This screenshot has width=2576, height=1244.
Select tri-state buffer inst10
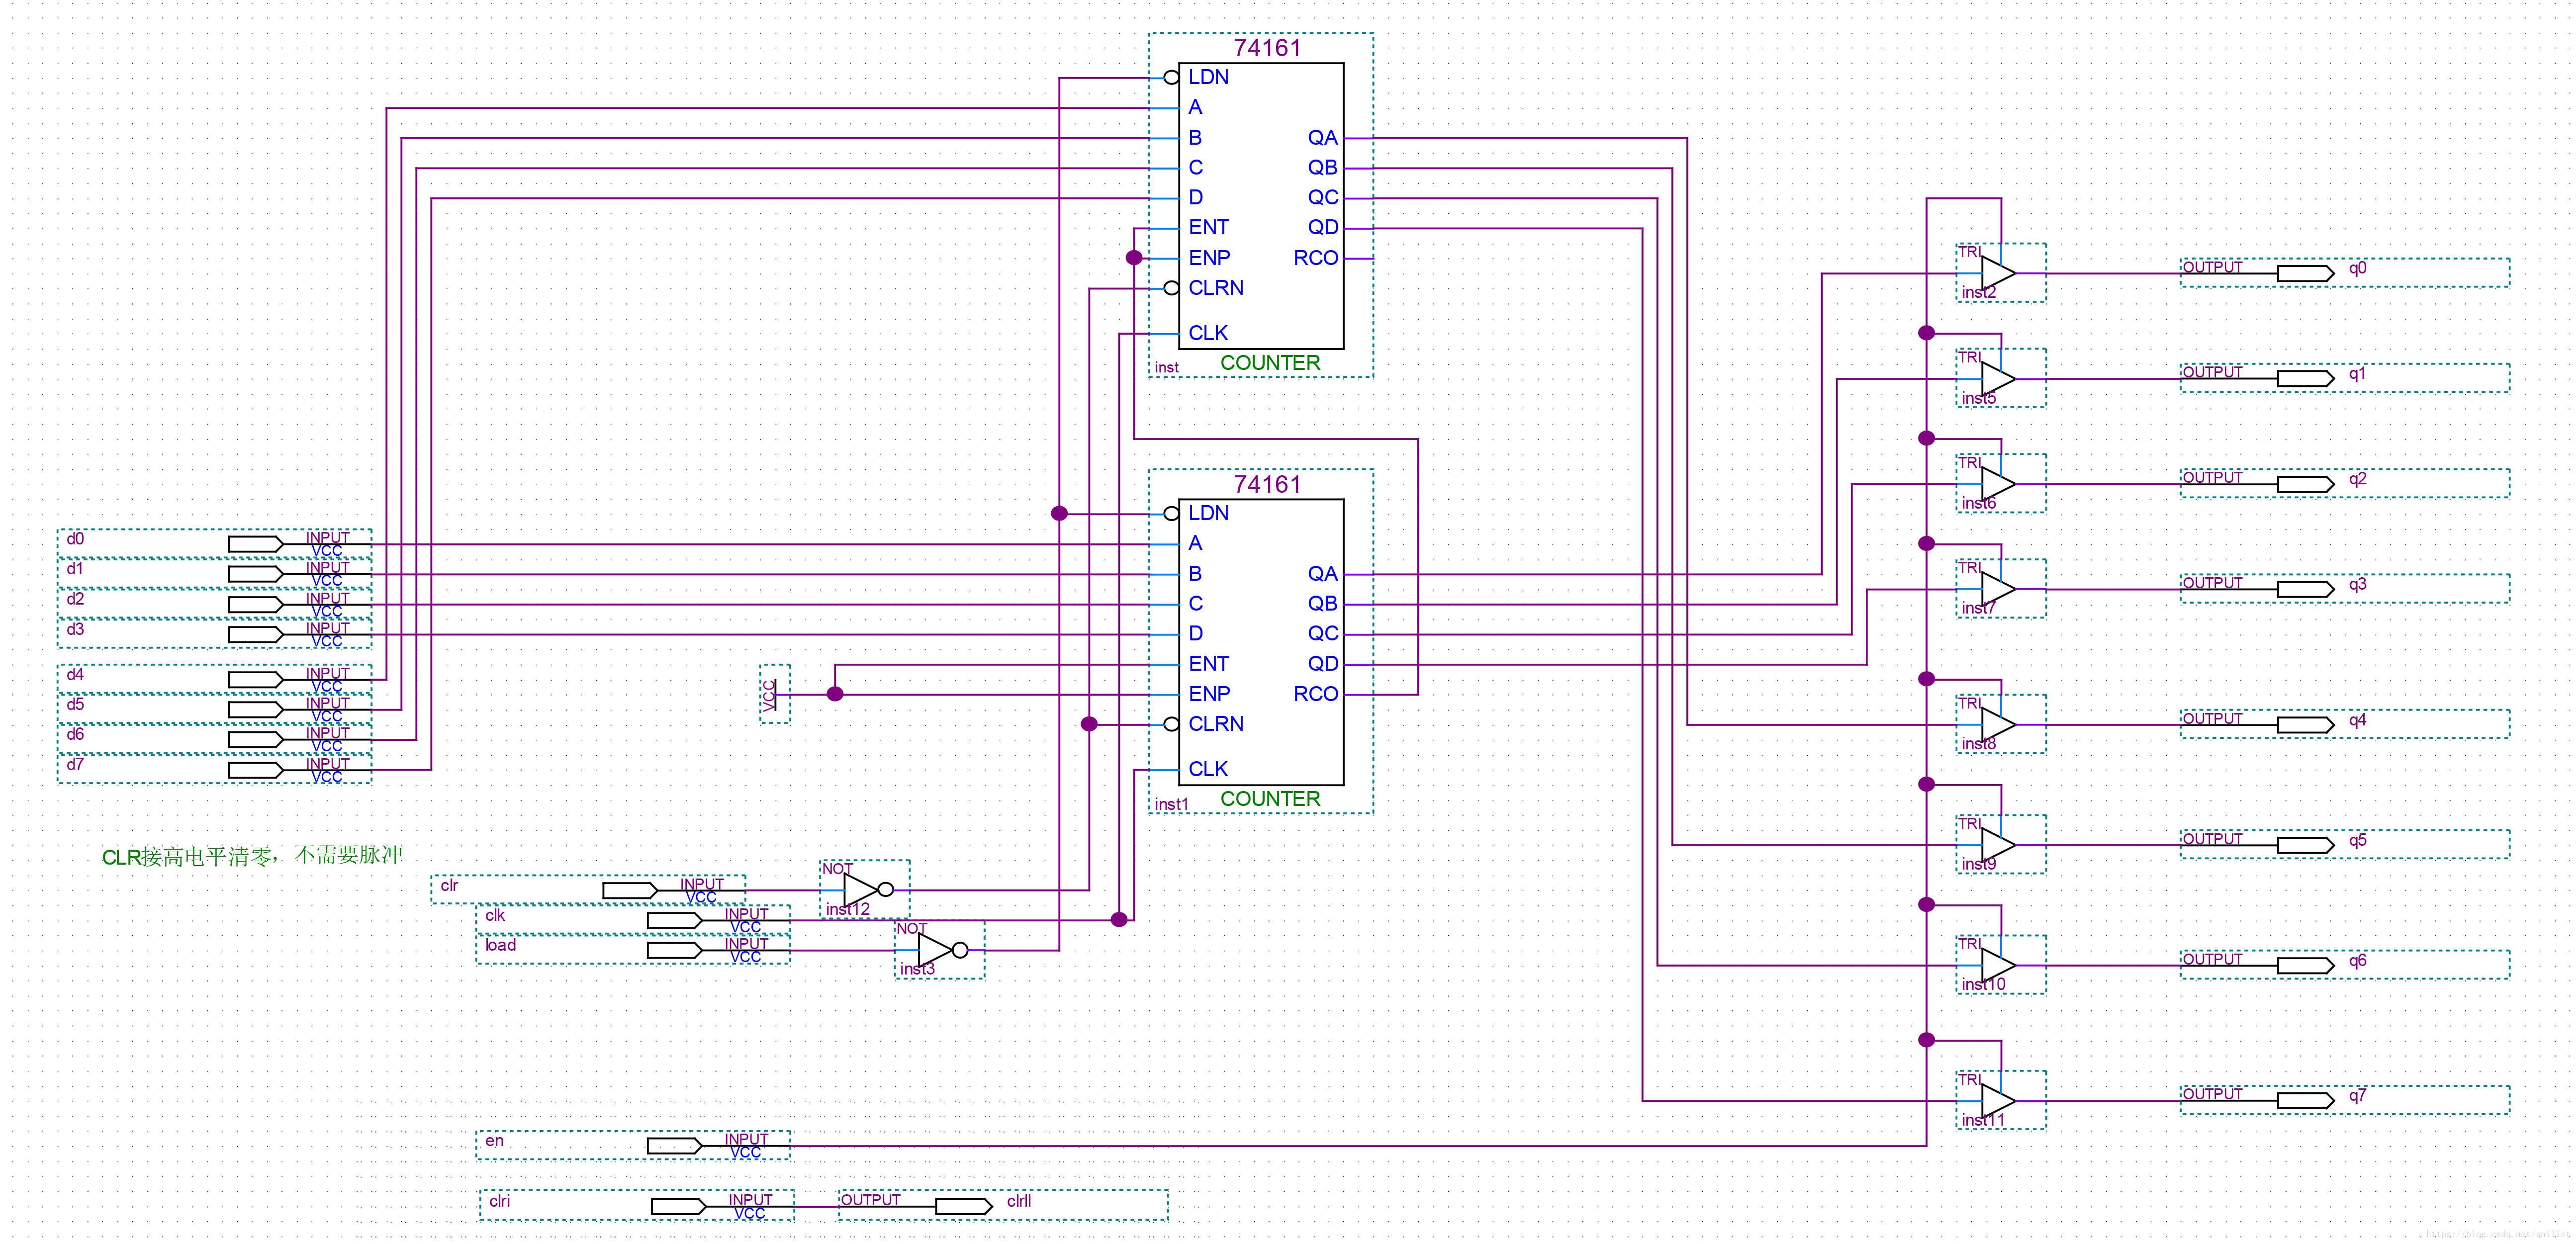click(2000, 965)
